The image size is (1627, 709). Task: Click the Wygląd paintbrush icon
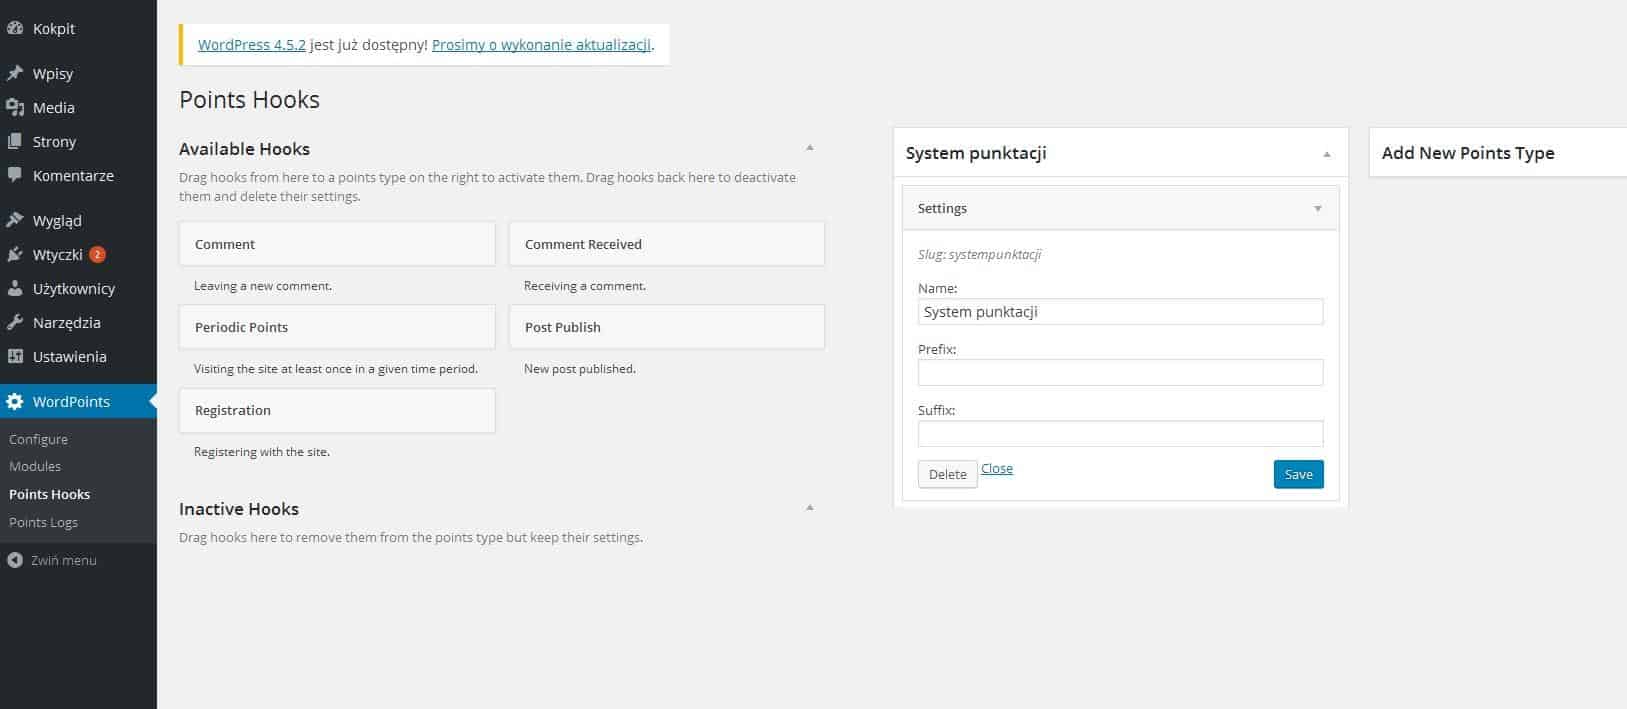(15, 221)
